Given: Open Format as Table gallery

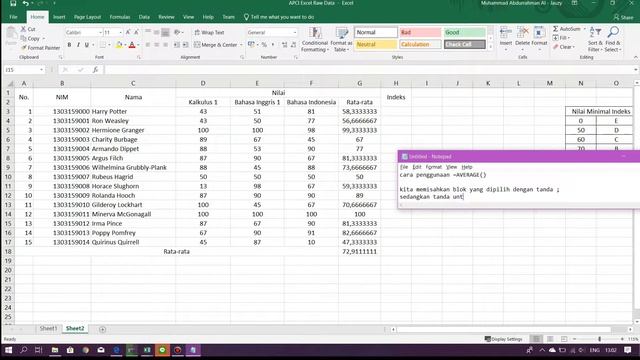Looking at the screenshot, I should [341, 40].
